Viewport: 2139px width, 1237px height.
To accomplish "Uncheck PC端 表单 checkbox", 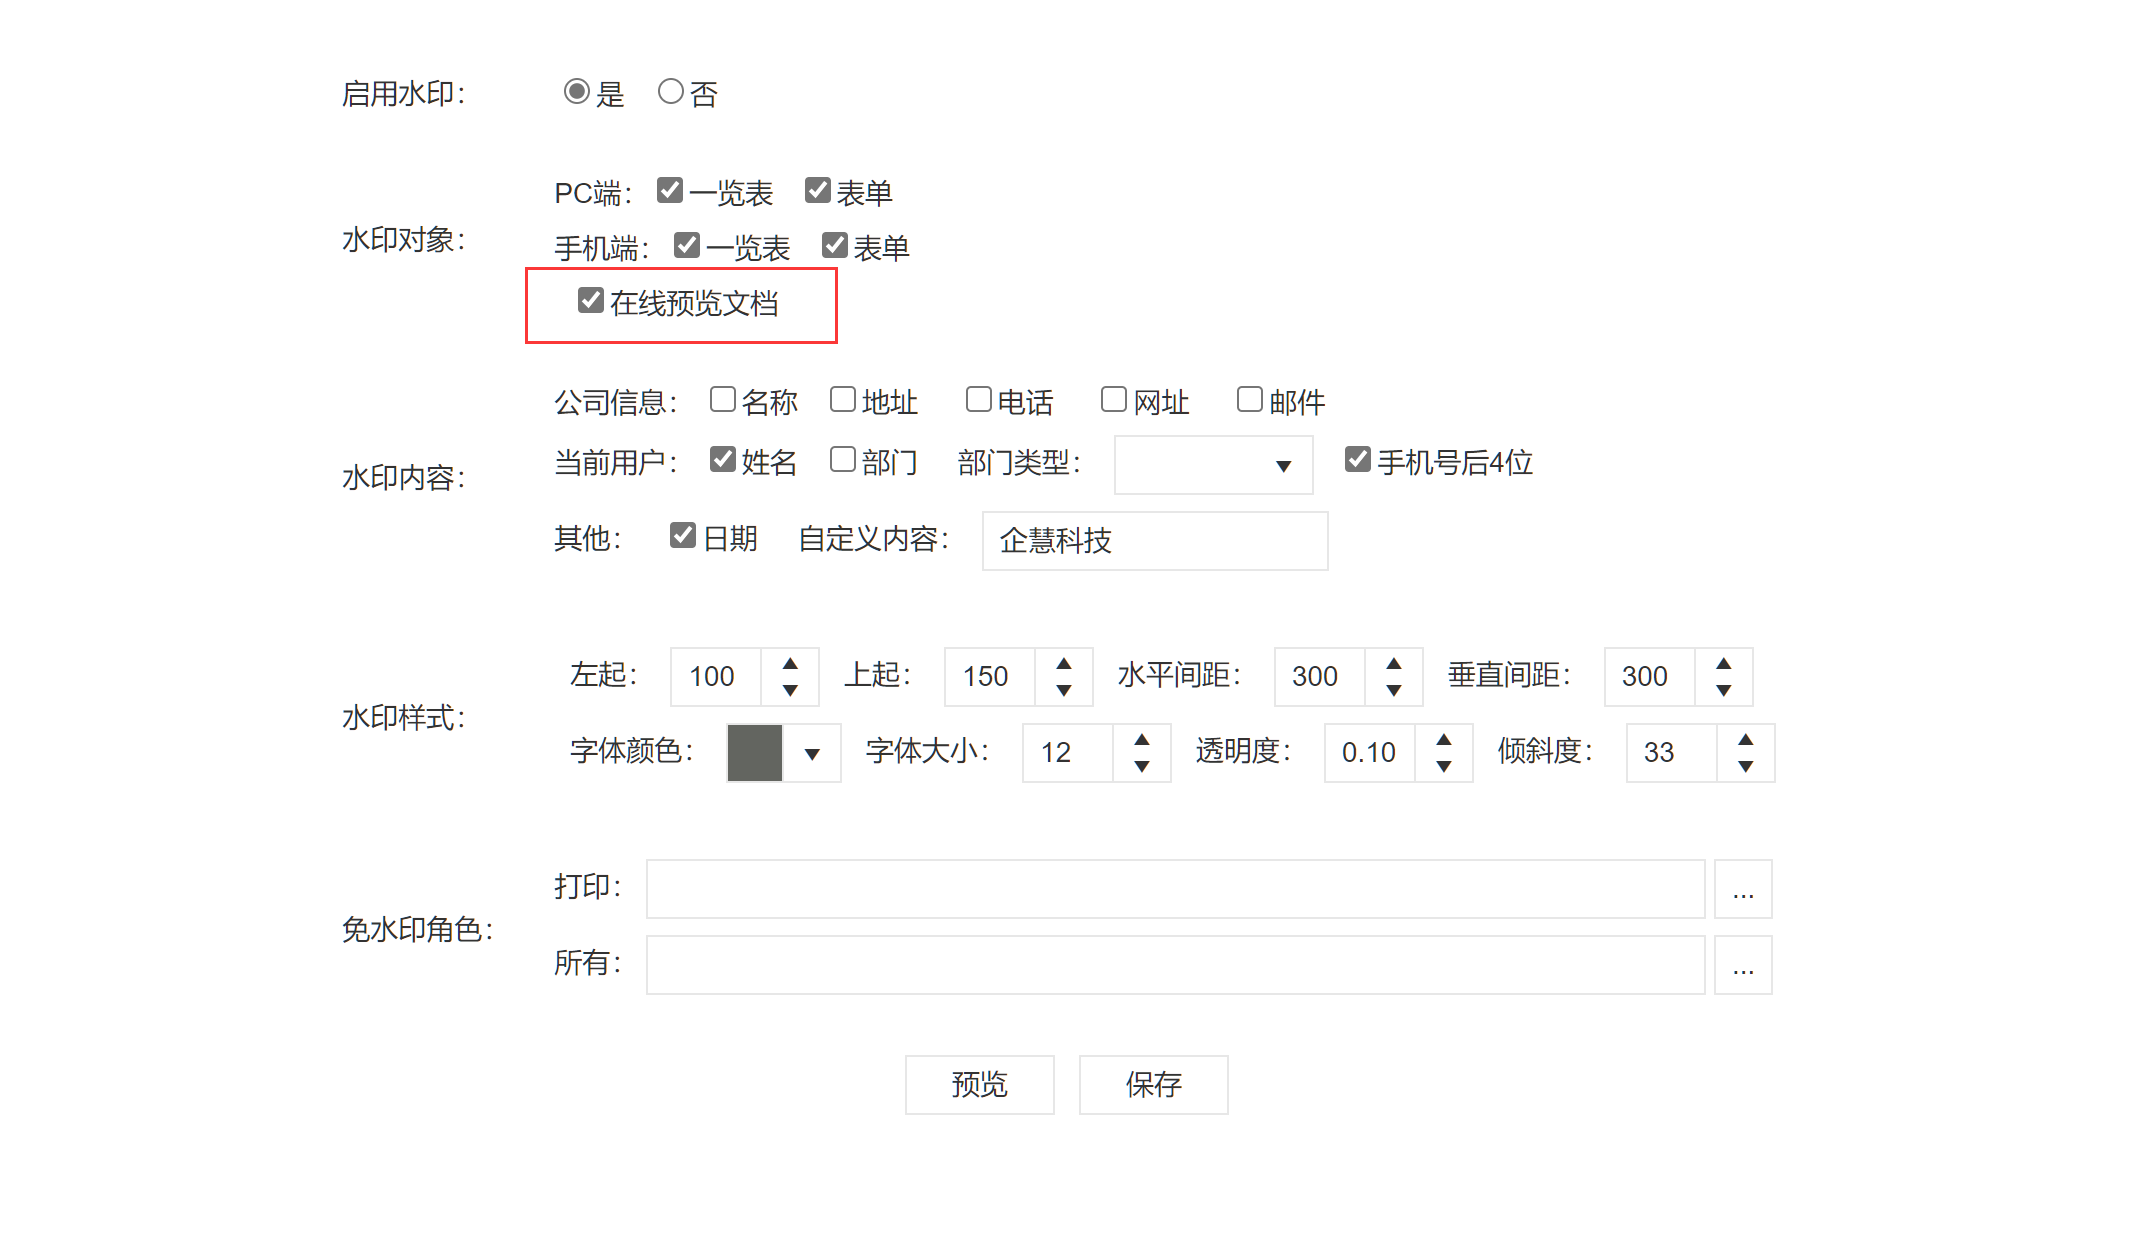I will coord(817,190).
